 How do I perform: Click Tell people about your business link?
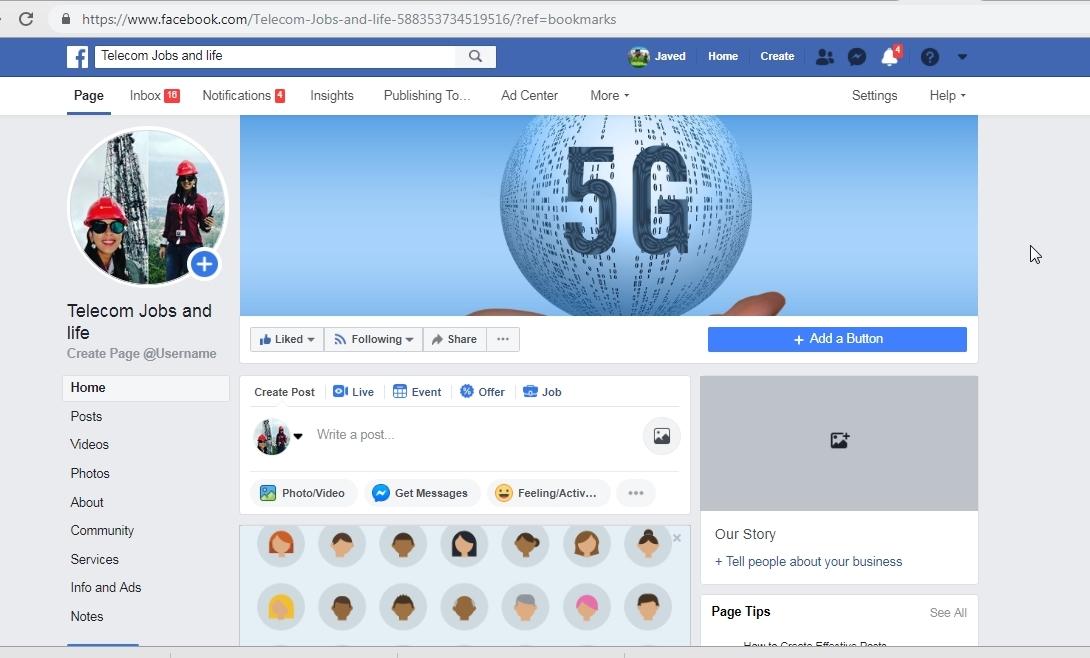coord(808,561)
